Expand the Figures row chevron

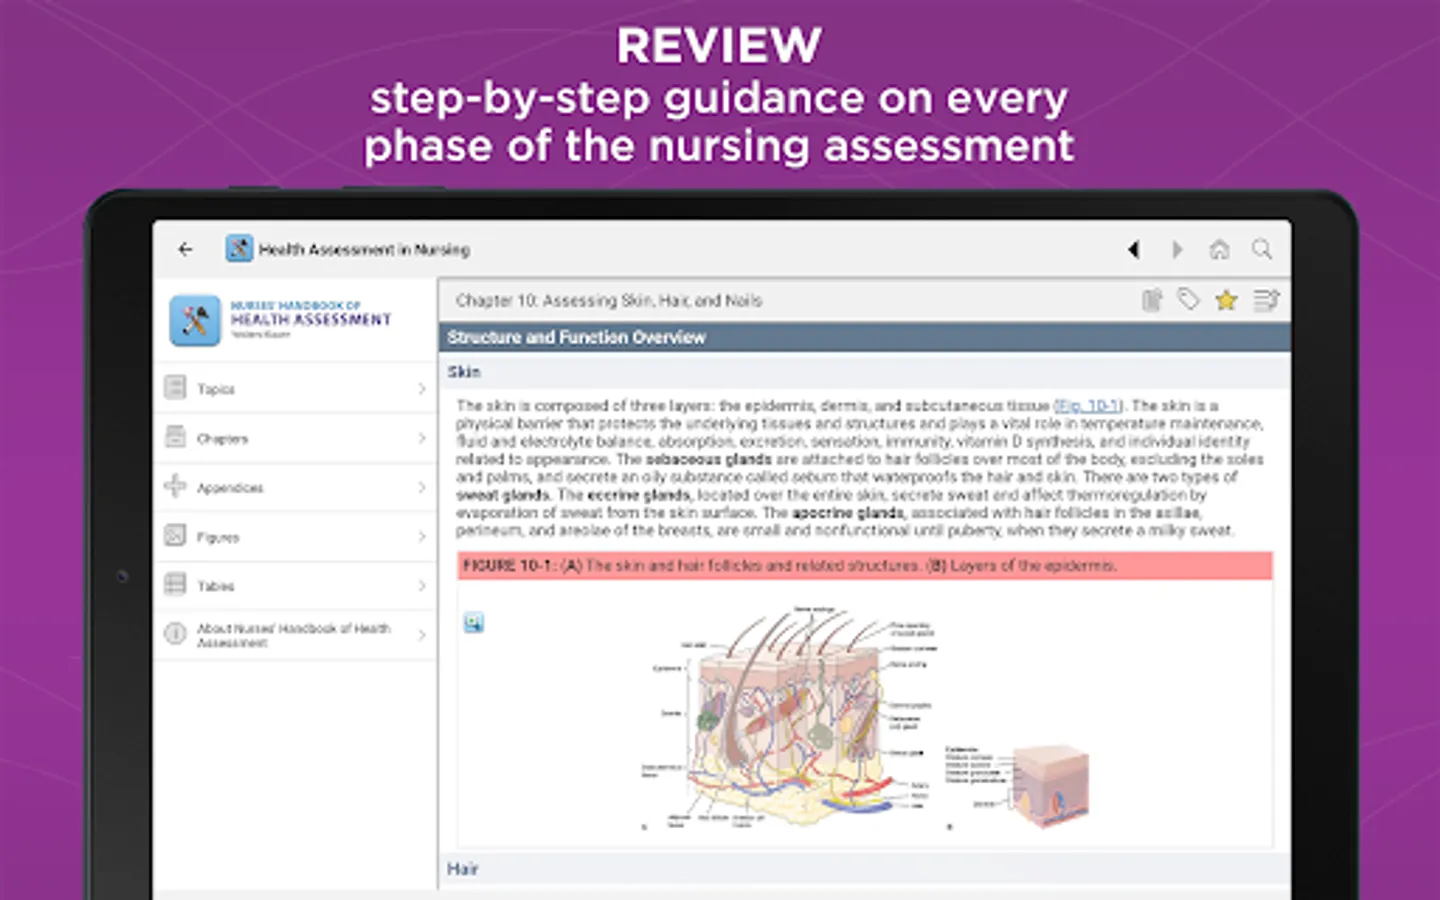[x=421, y=537]
